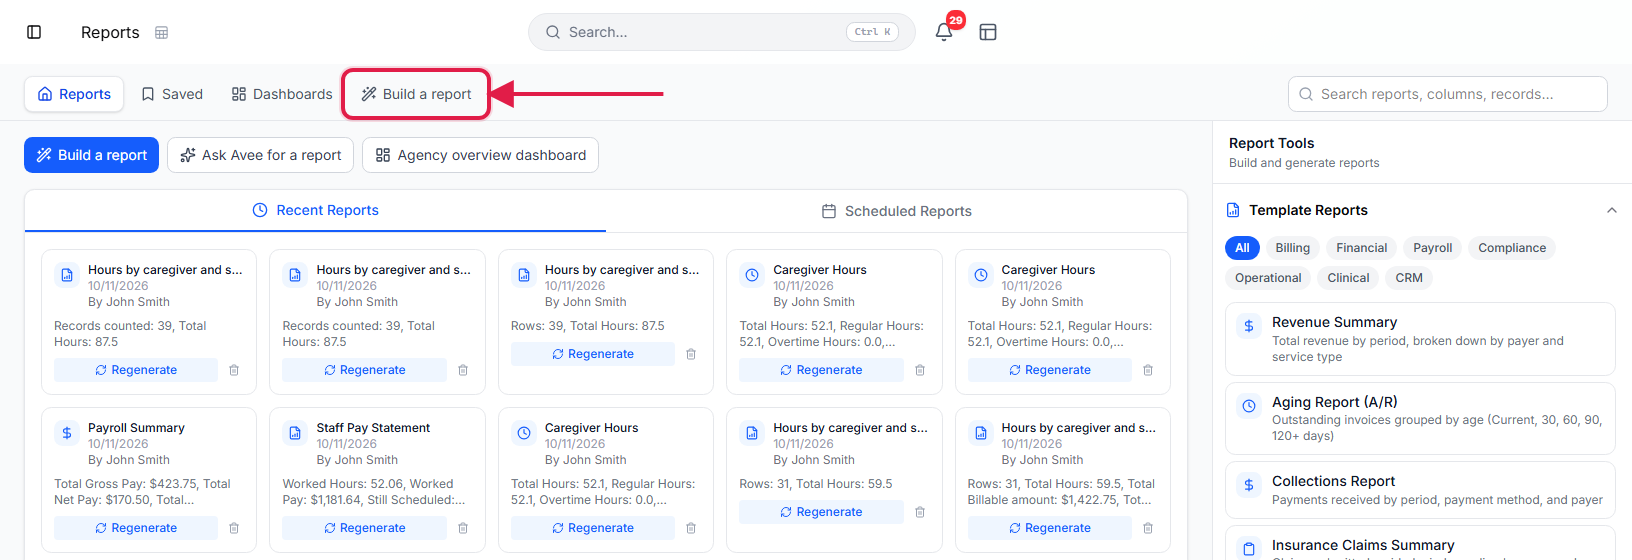1632x560 pixels.
Task: Click the dollar icon on Payroll Summary card
Action: click(67, 433)
